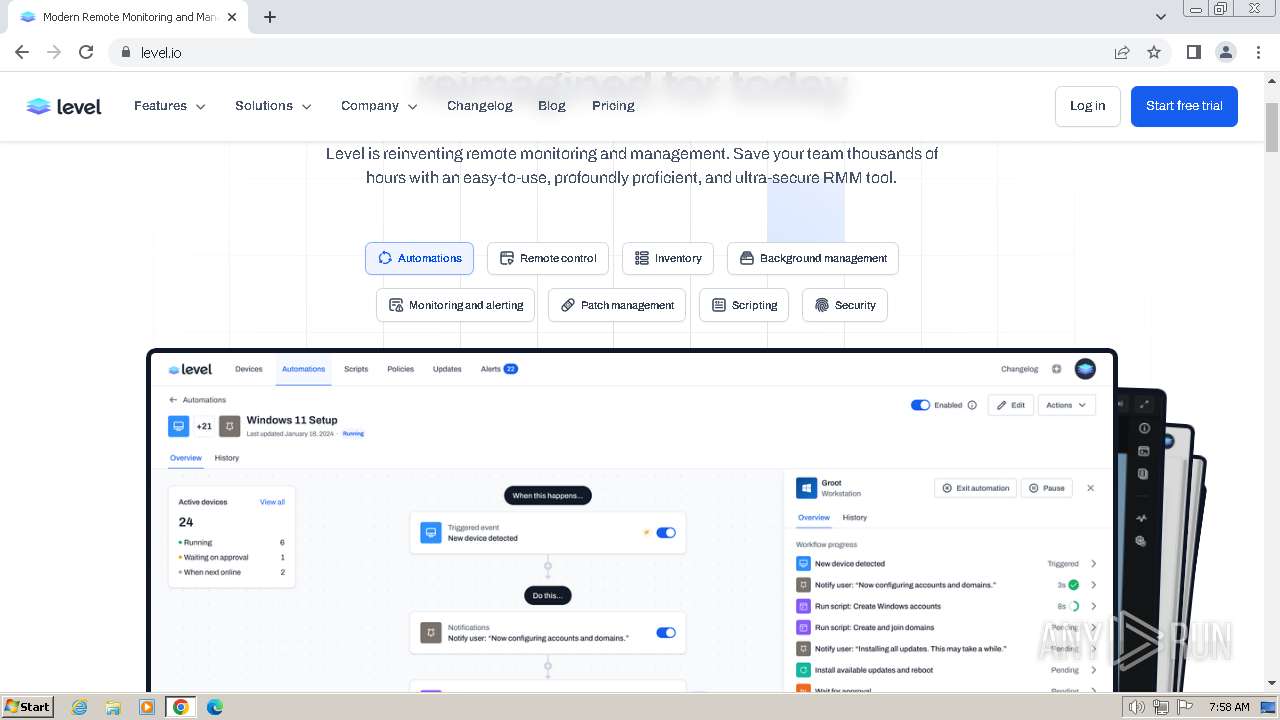The image size is (1280, 720).
Task: Click the activity pulse icon on the dark side panel
Action: pyautogui.click(x=1142, y=518)
